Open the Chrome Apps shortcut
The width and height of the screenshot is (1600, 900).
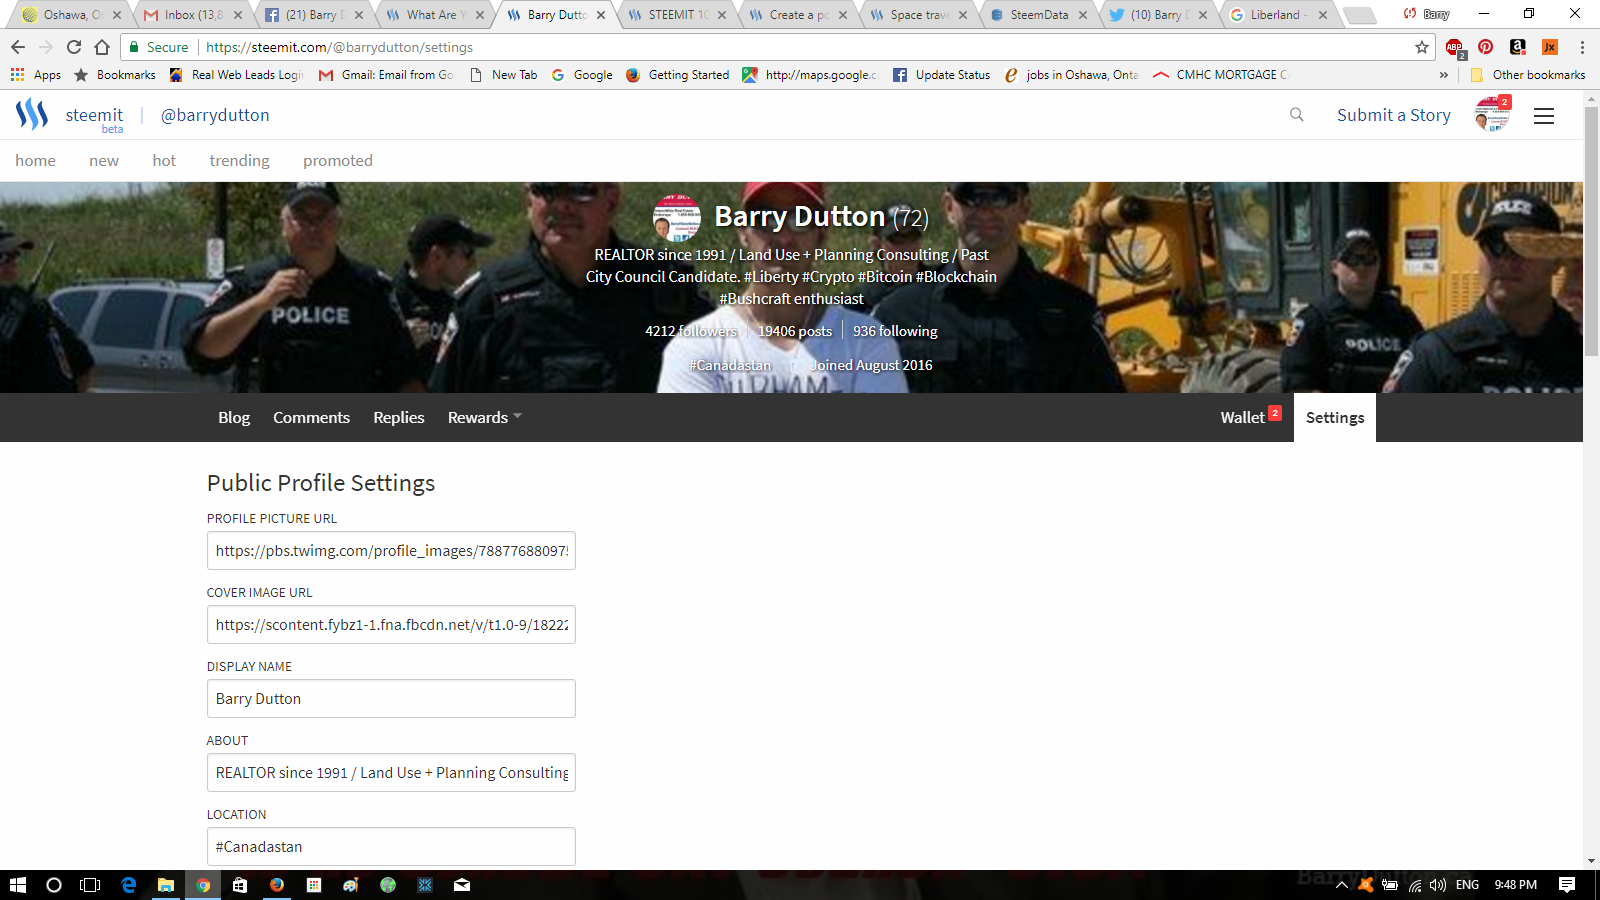click(x=36, y=75)
